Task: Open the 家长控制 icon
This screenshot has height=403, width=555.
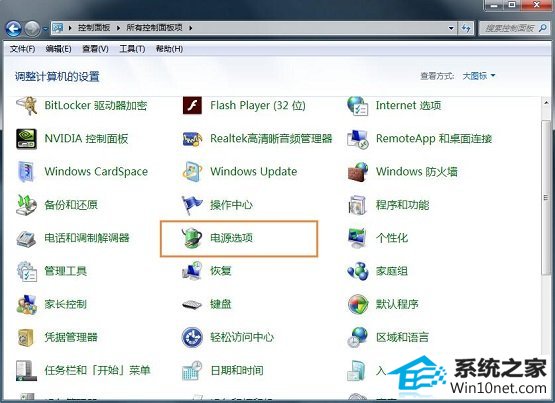Action: (x=27, y=304)
